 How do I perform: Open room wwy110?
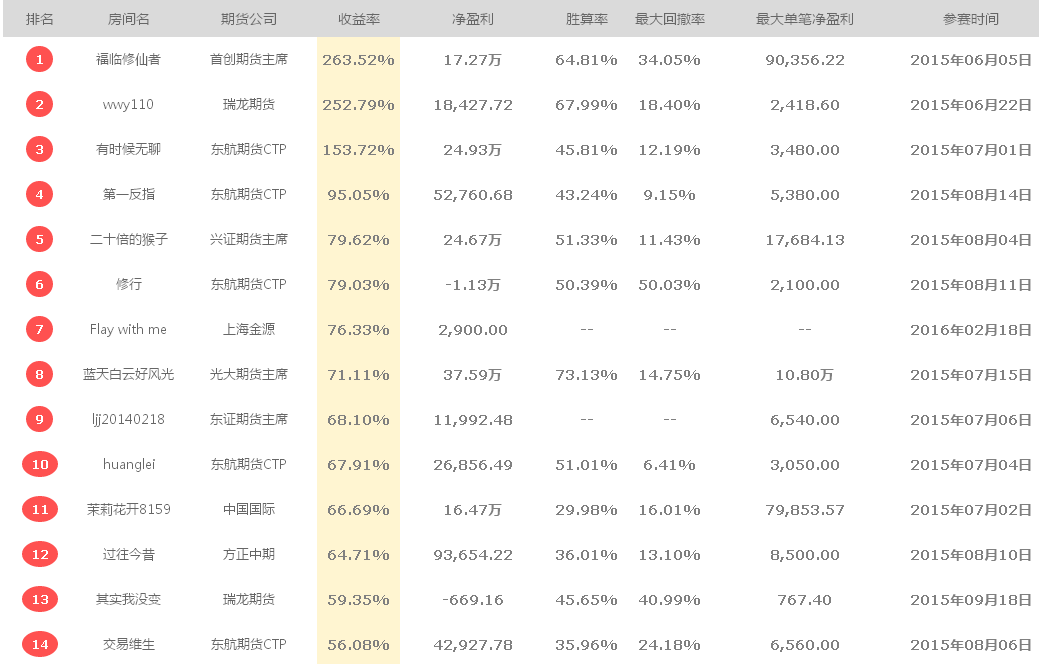128,105
